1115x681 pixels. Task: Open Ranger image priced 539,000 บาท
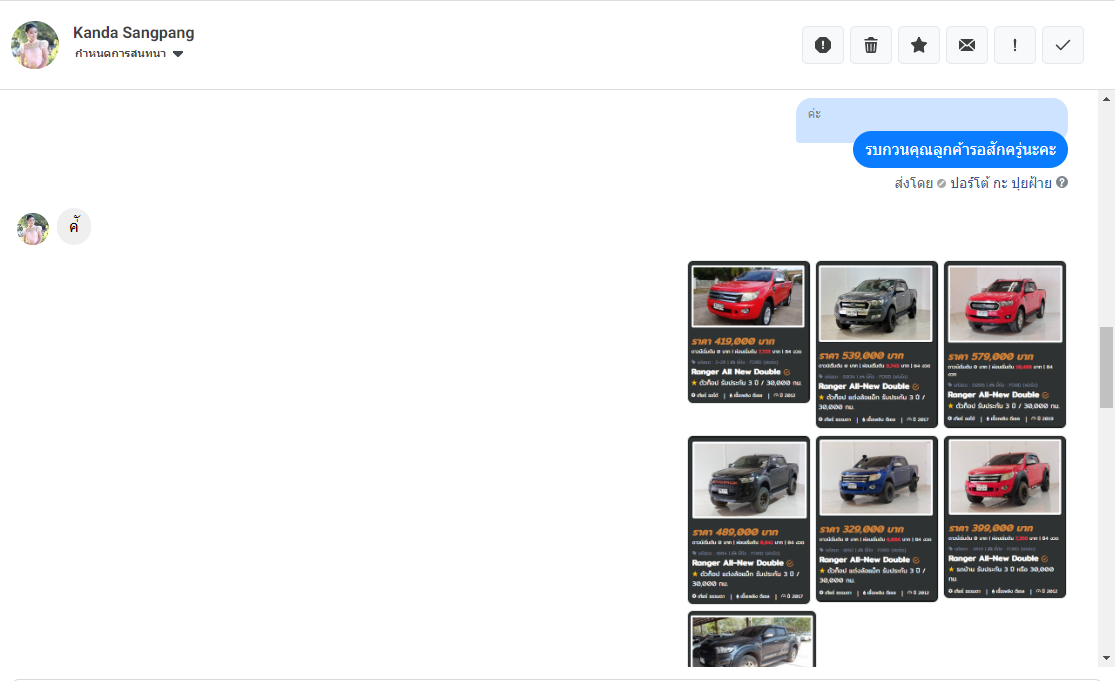pyautogui.click(x=877, y=344)
